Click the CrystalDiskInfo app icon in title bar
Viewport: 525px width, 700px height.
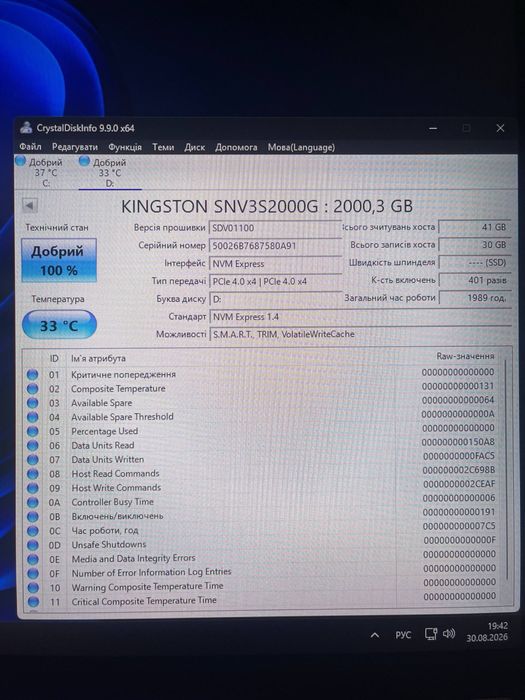pos(27,128)
